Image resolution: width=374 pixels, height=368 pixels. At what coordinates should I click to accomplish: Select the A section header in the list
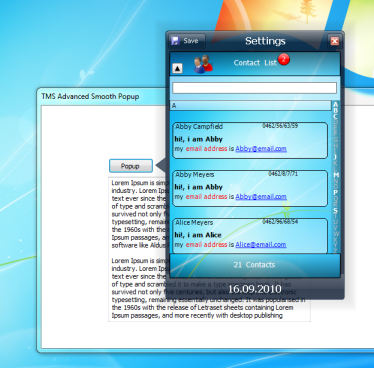point(251,106)
